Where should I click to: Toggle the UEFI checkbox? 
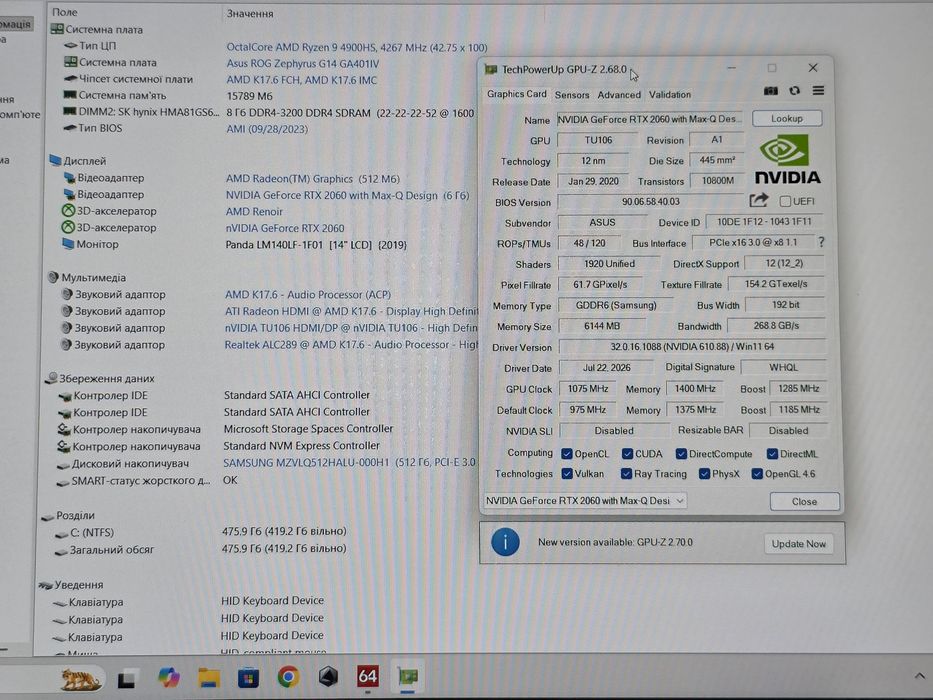click(785, 201)
